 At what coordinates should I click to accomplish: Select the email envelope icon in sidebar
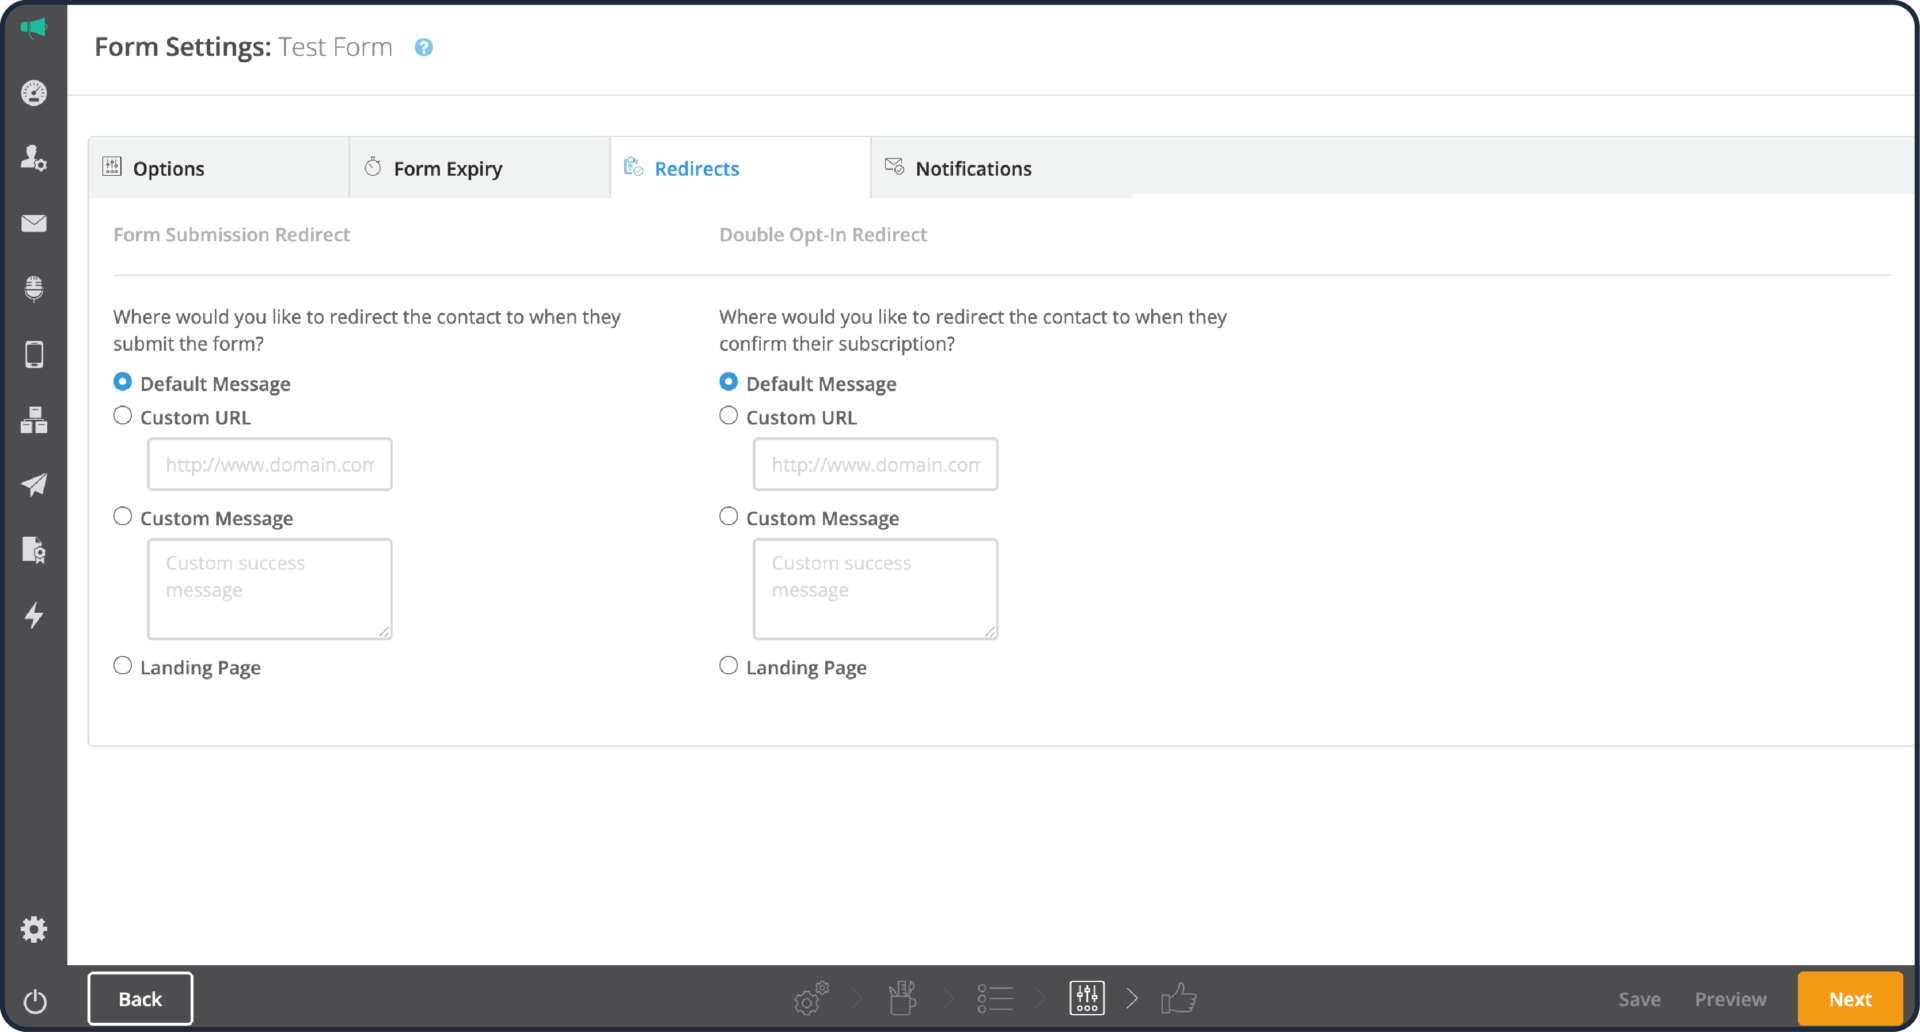coord(34,223)
